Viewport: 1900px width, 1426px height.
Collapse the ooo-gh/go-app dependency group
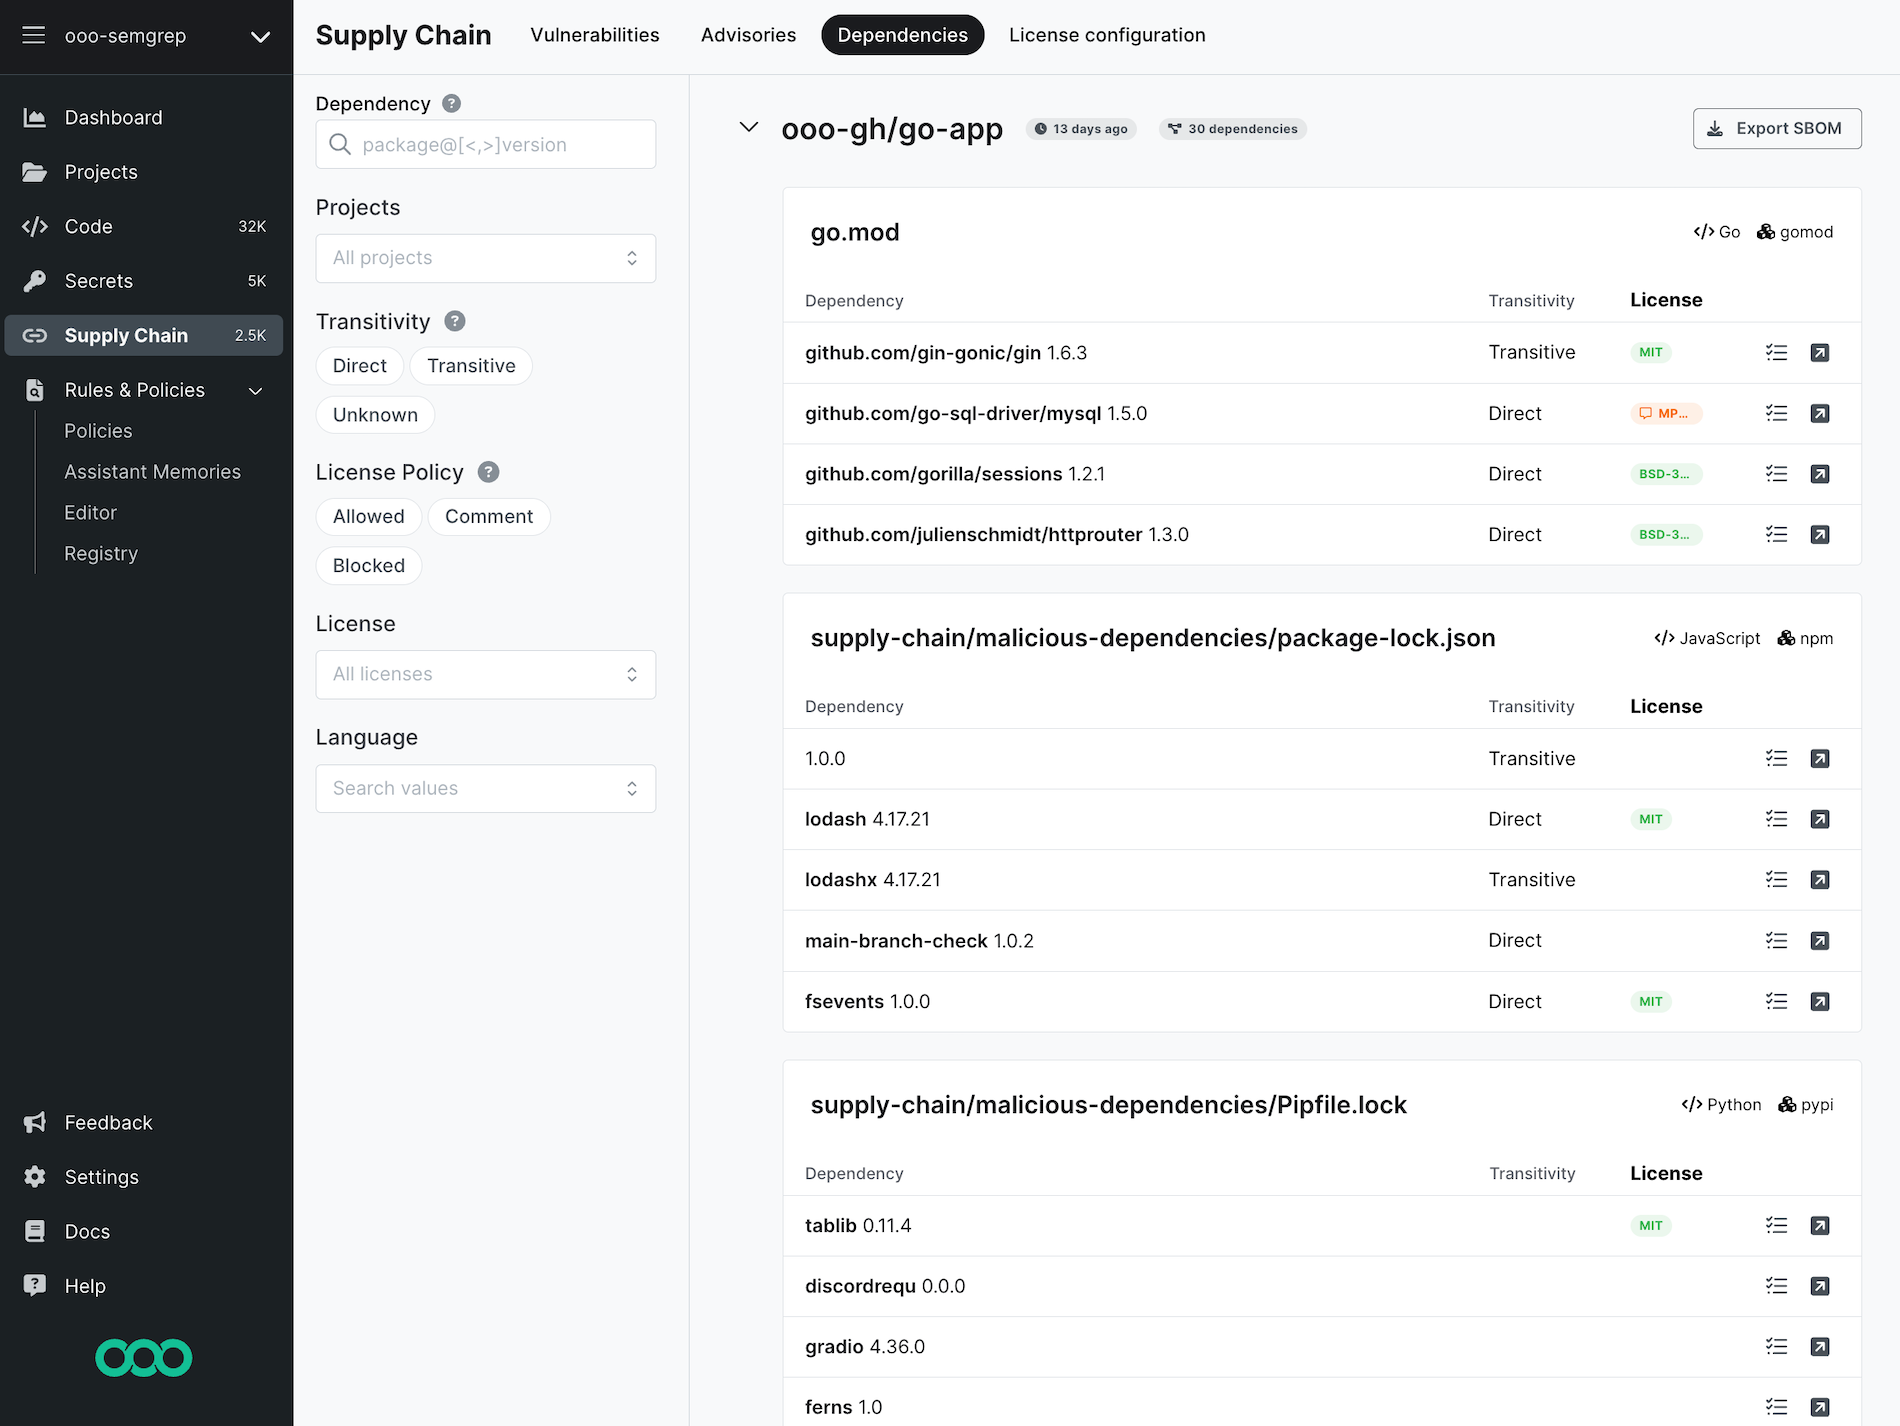pyautogui.click(x=748, y=128)
